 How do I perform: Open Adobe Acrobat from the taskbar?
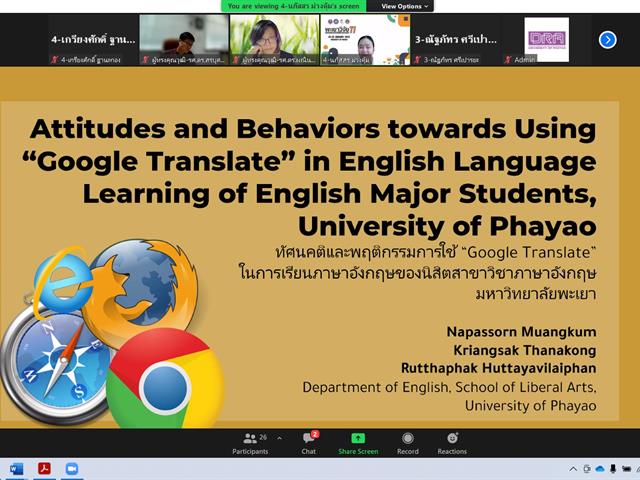click(x=44, y=469)
